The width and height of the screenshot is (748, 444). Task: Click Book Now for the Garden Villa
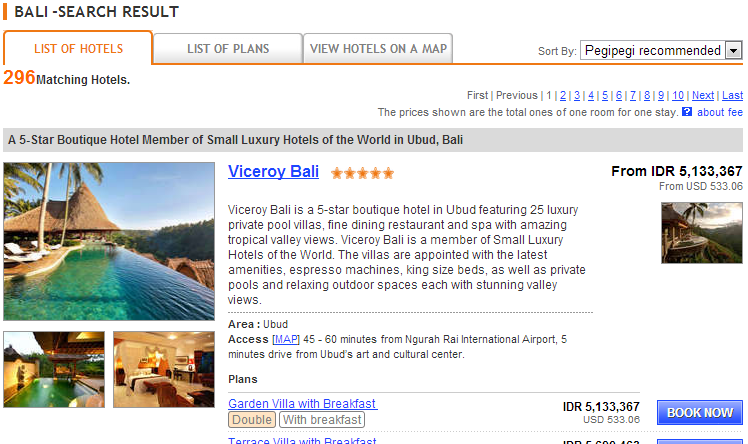tap(700, 413)
